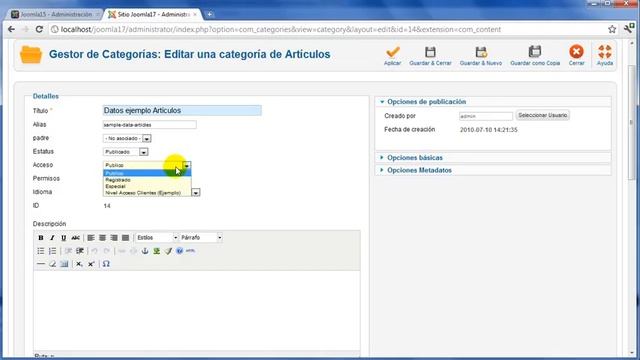Insert an image with tree icon

click(156, 251)
